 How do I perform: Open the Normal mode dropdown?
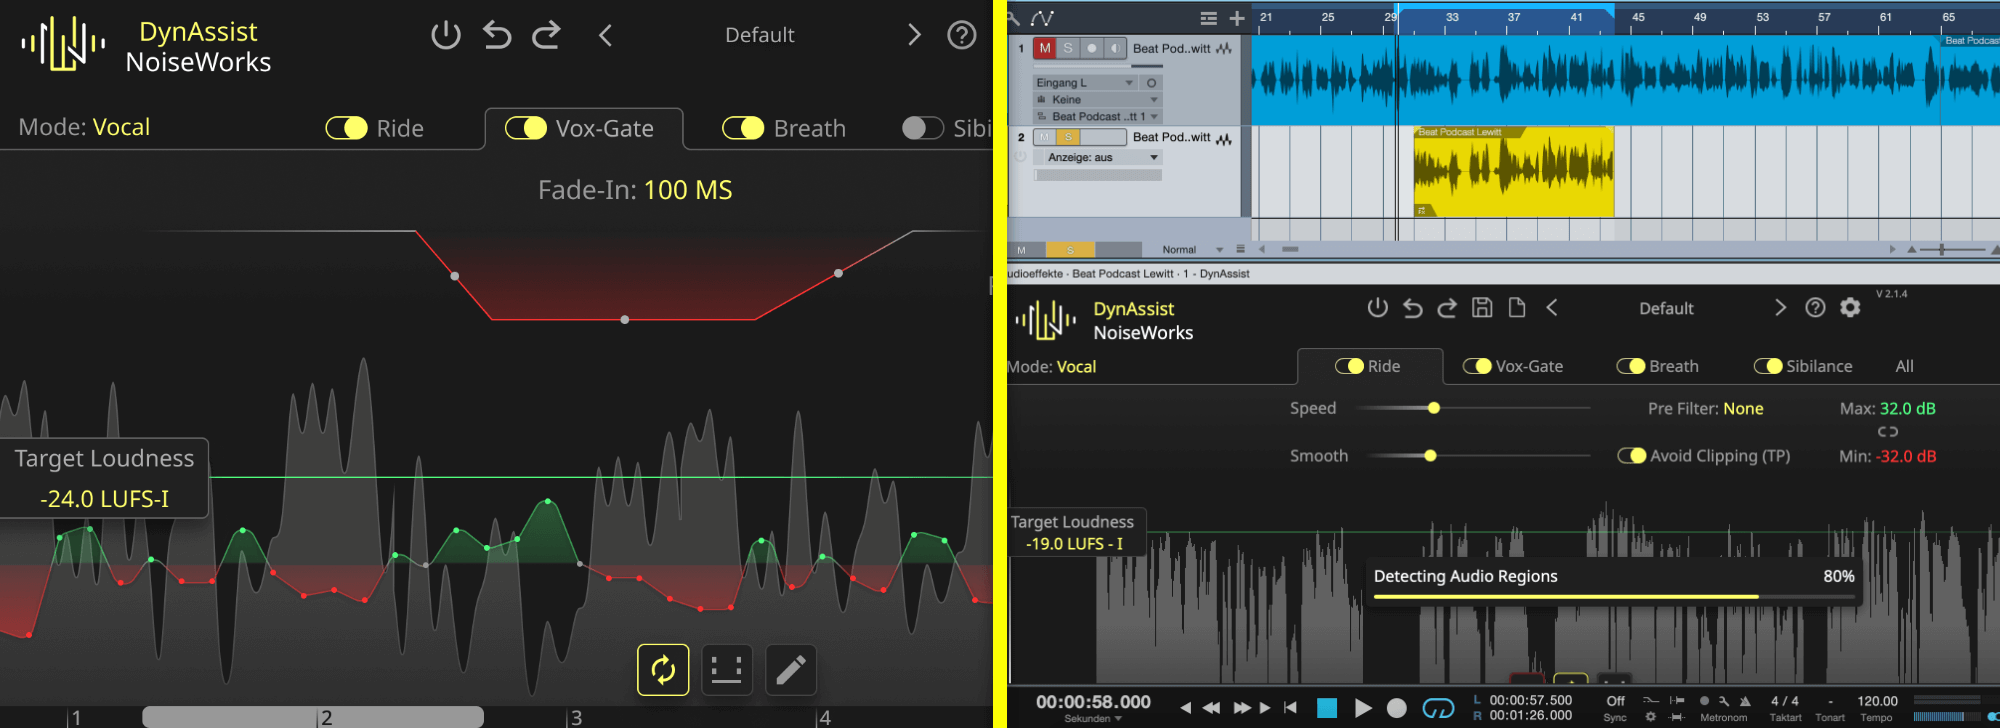[x=1190, y=250]
